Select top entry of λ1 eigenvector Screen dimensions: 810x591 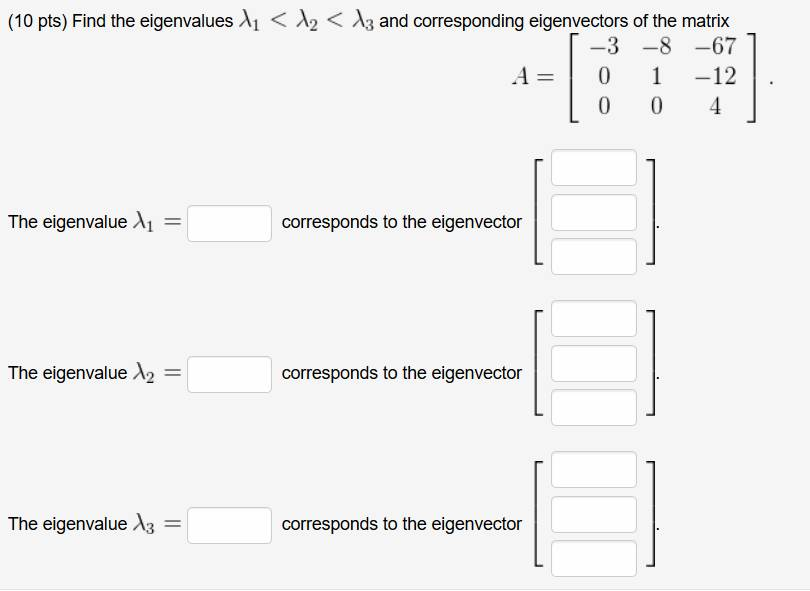tap(594, 168)
